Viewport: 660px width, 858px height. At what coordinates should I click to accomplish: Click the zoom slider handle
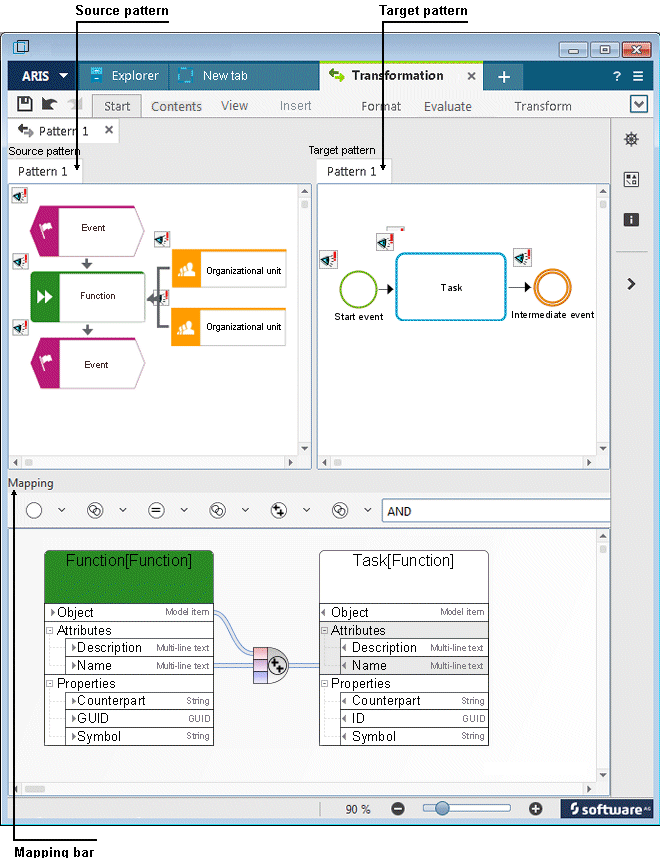pyautogui.click(x=442, y=808)
